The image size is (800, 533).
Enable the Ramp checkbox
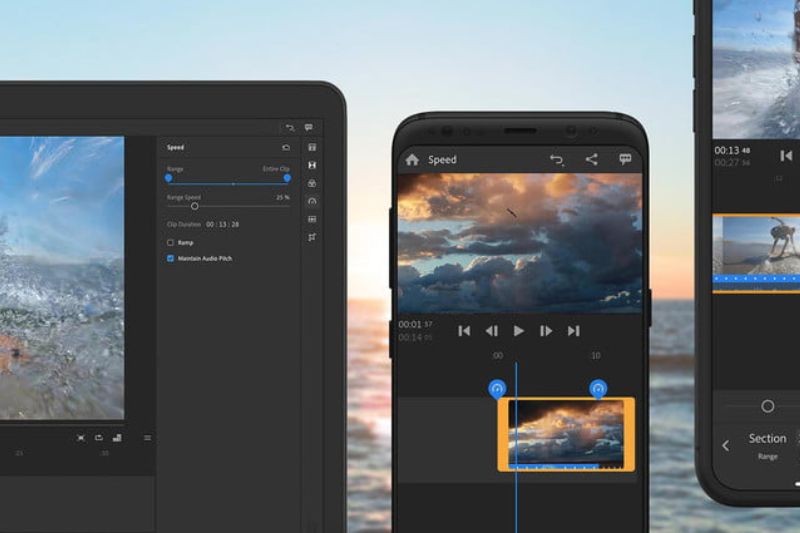point(170,242)
